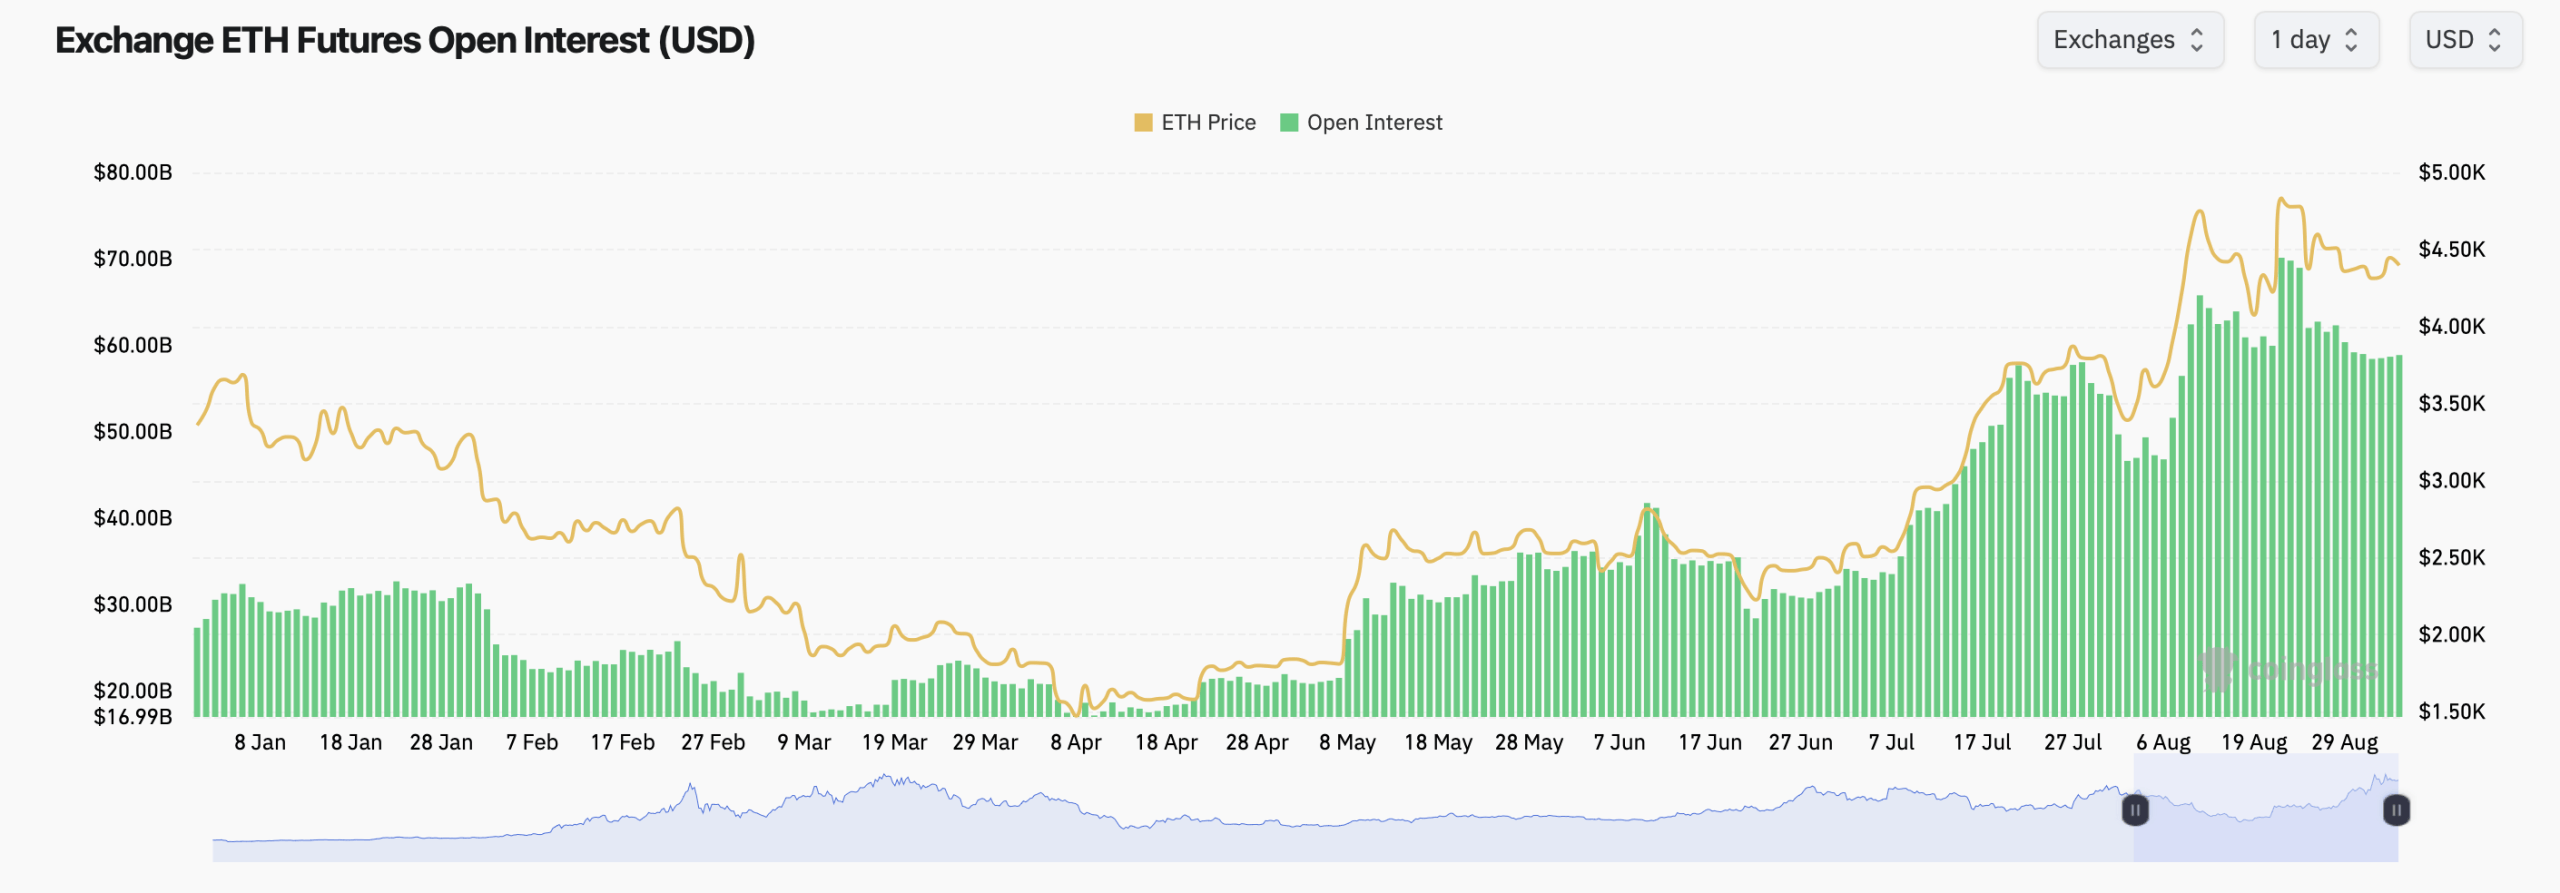The height and width of the screenshot is (893, 2560).
Task: Click the 17 Jul date axis label
Action: point(1982,742)
